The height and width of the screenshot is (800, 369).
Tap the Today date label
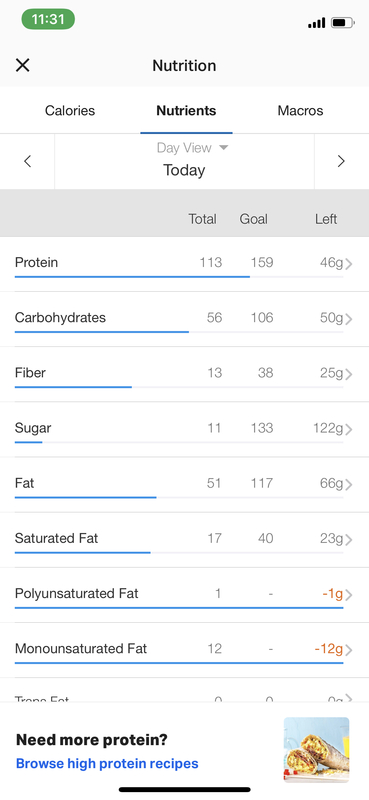click(x=184, y=170)
